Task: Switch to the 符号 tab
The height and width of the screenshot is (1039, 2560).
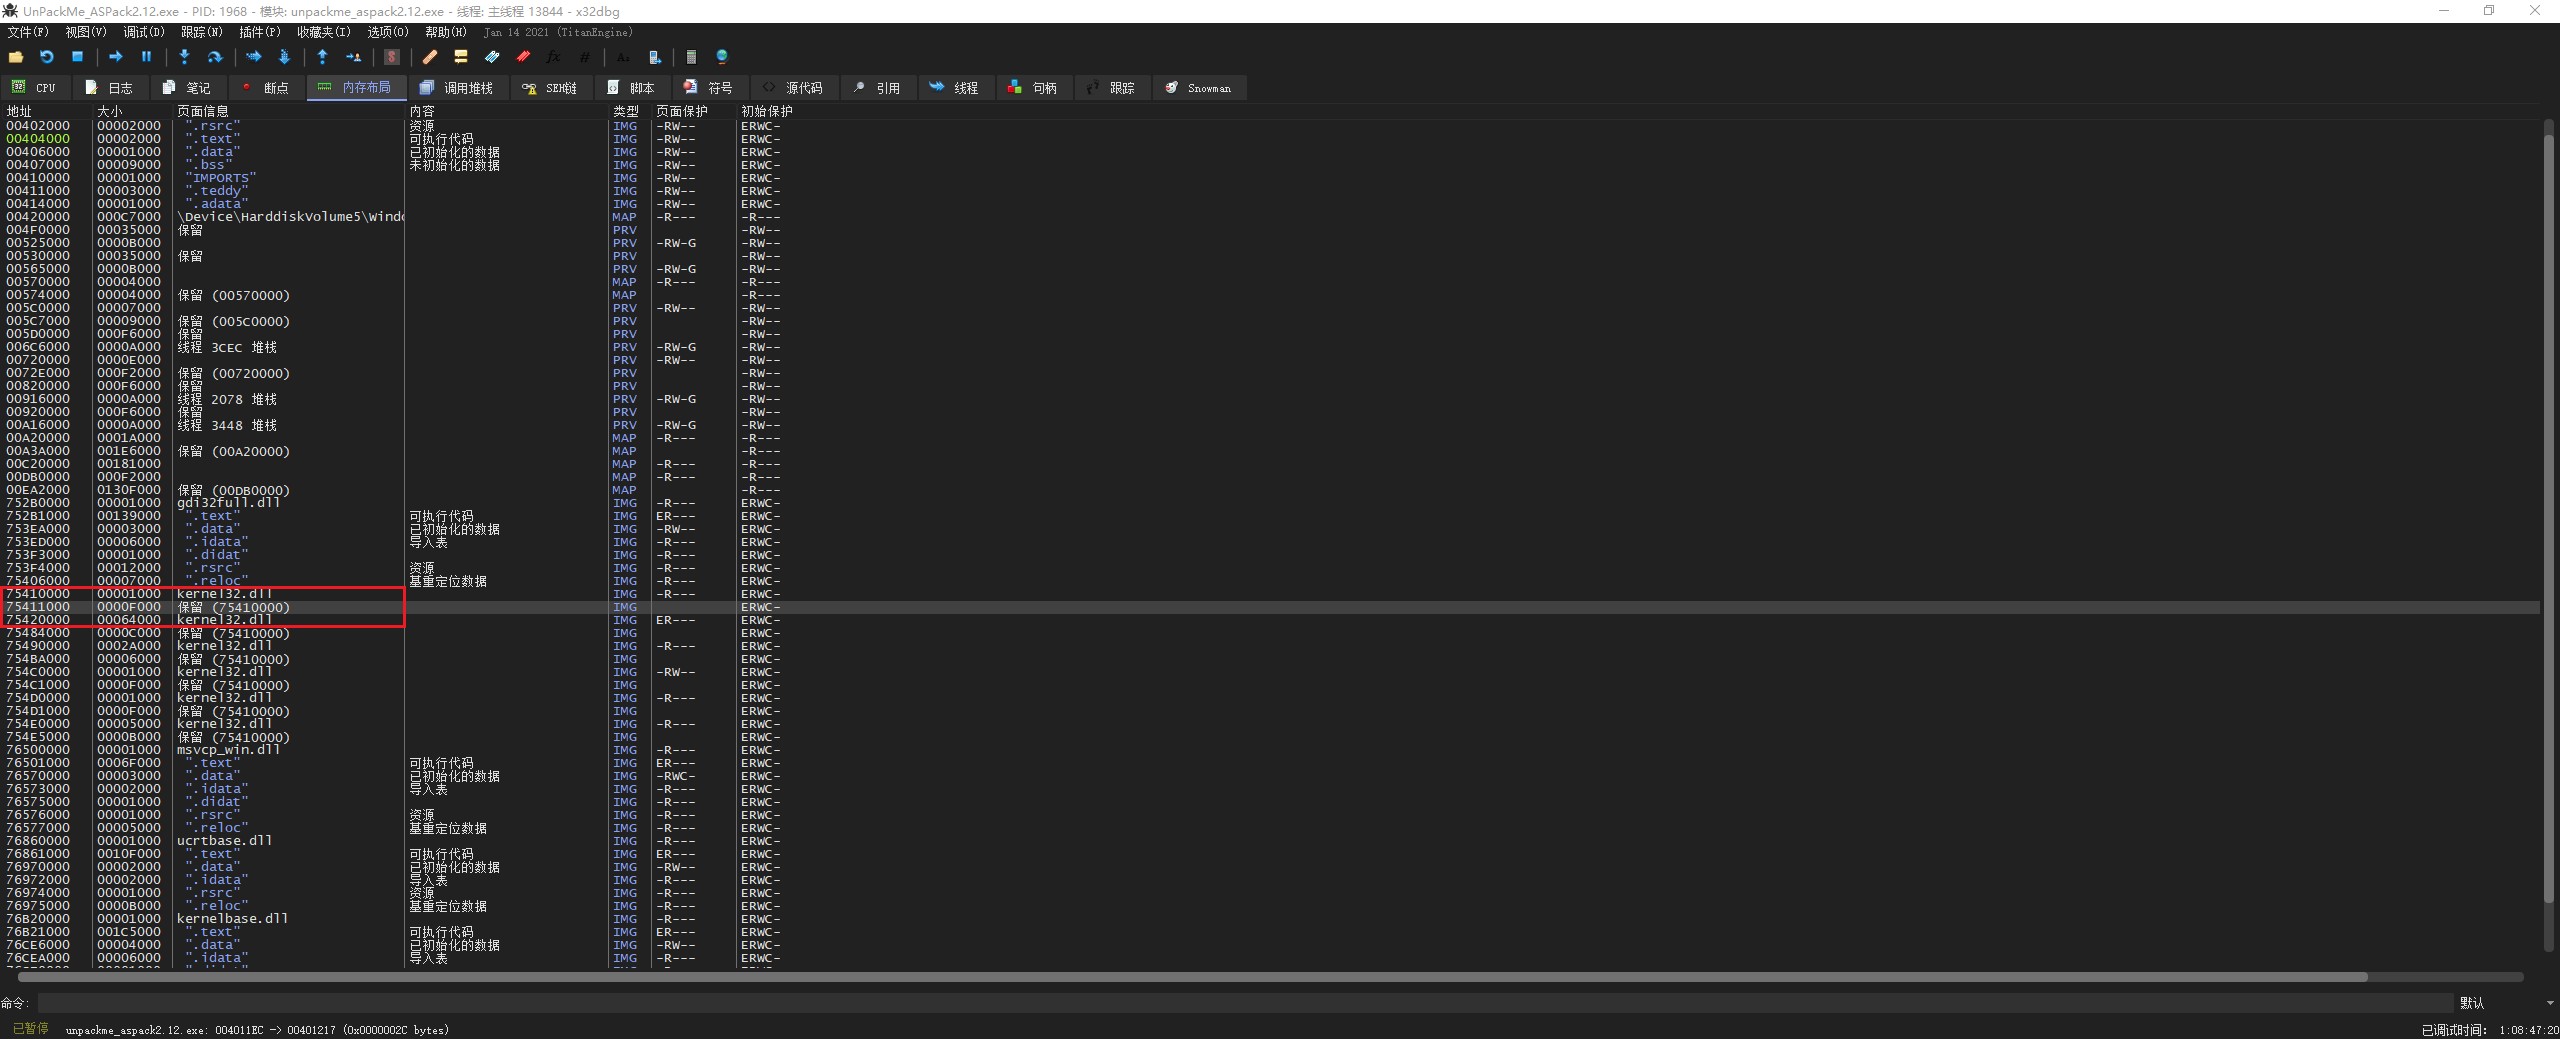Action: [x=709, y=88]
